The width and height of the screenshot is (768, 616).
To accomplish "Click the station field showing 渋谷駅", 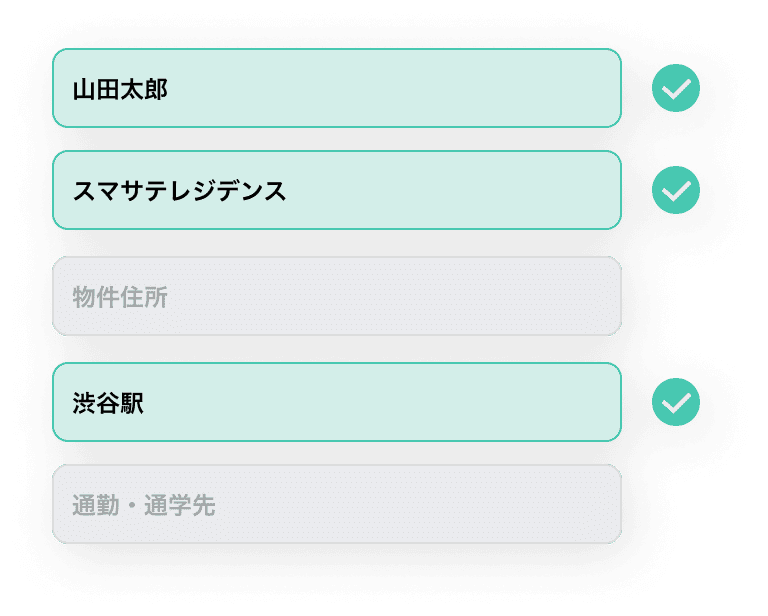I will pos(337,402).
